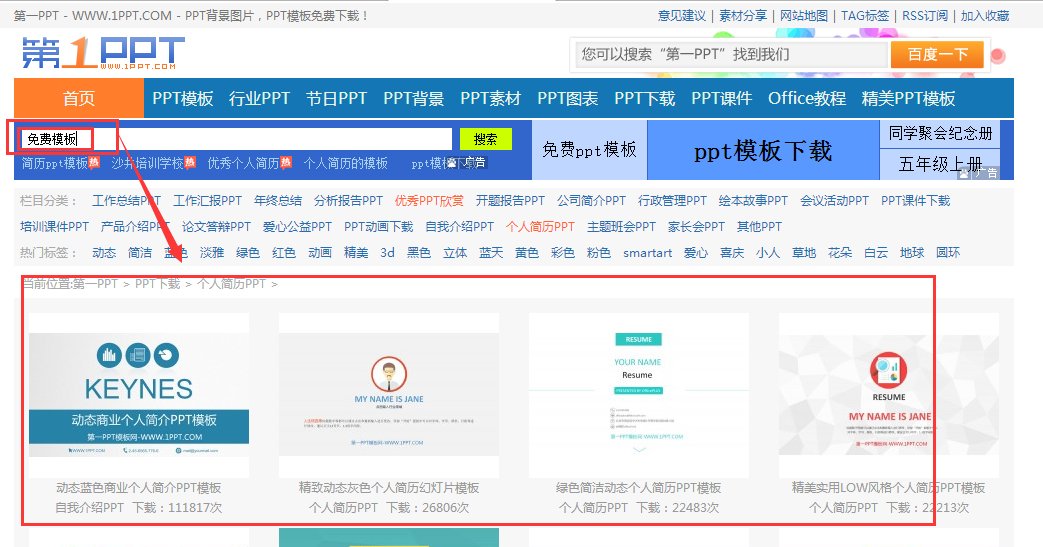The image size is (1043, 547).
Task: Click 自我介绍PPT under the first template
Action: coord(89,508)
